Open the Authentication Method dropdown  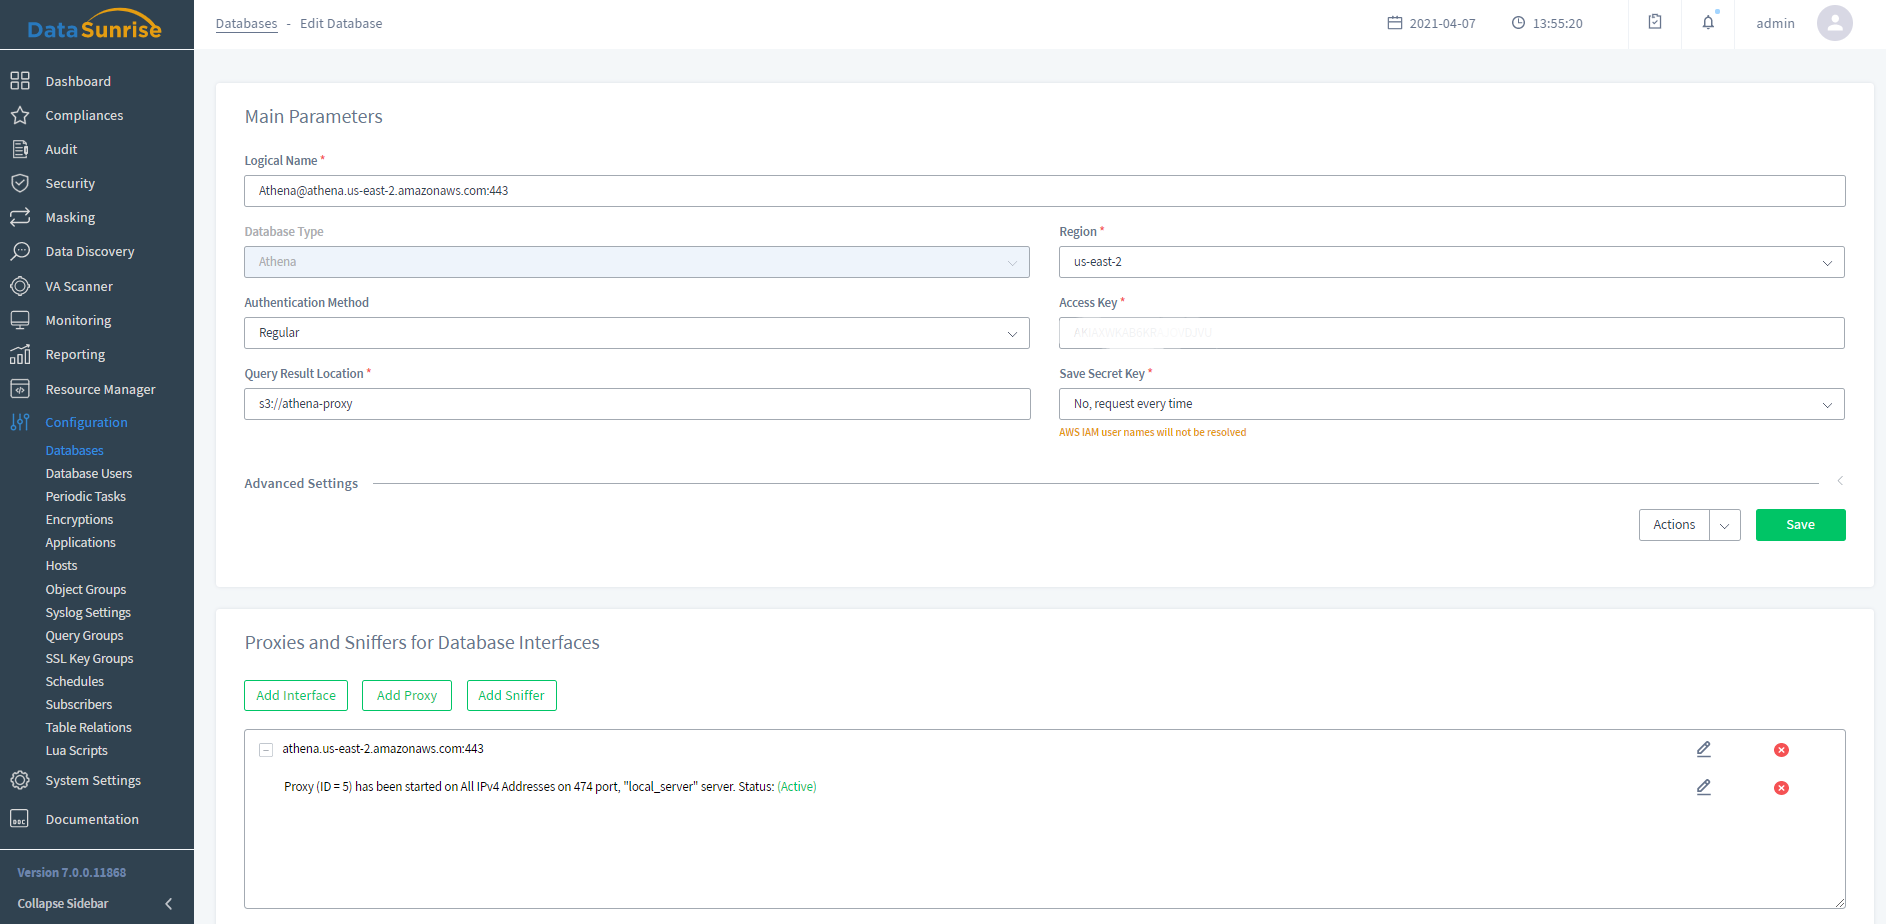pyautogui.click(x=636, y=333)
